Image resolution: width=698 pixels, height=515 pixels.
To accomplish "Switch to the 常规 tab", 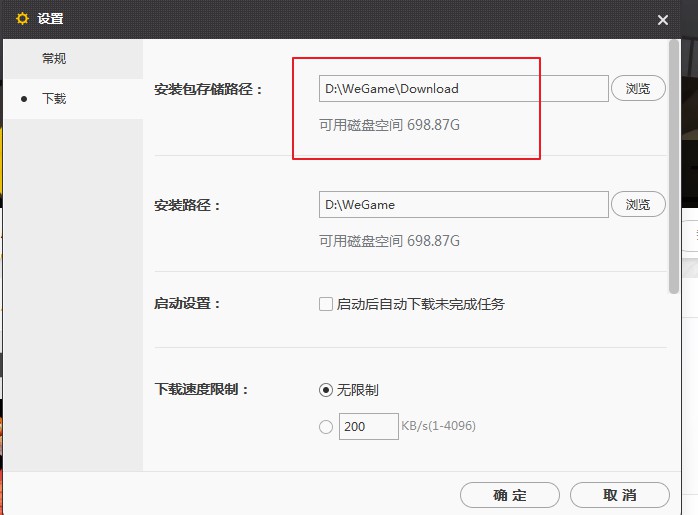I will click(x=54, y=59).
